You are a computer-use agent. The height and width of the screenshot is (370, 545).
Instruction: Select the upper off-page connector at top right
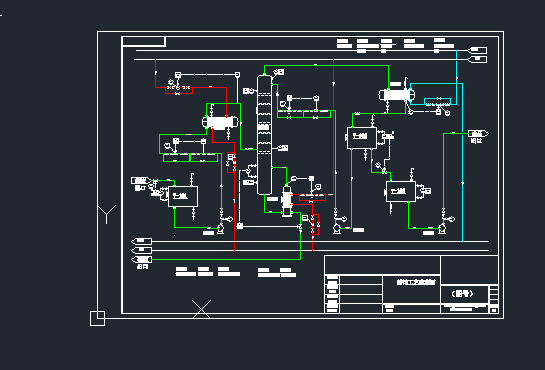(477, 50)
